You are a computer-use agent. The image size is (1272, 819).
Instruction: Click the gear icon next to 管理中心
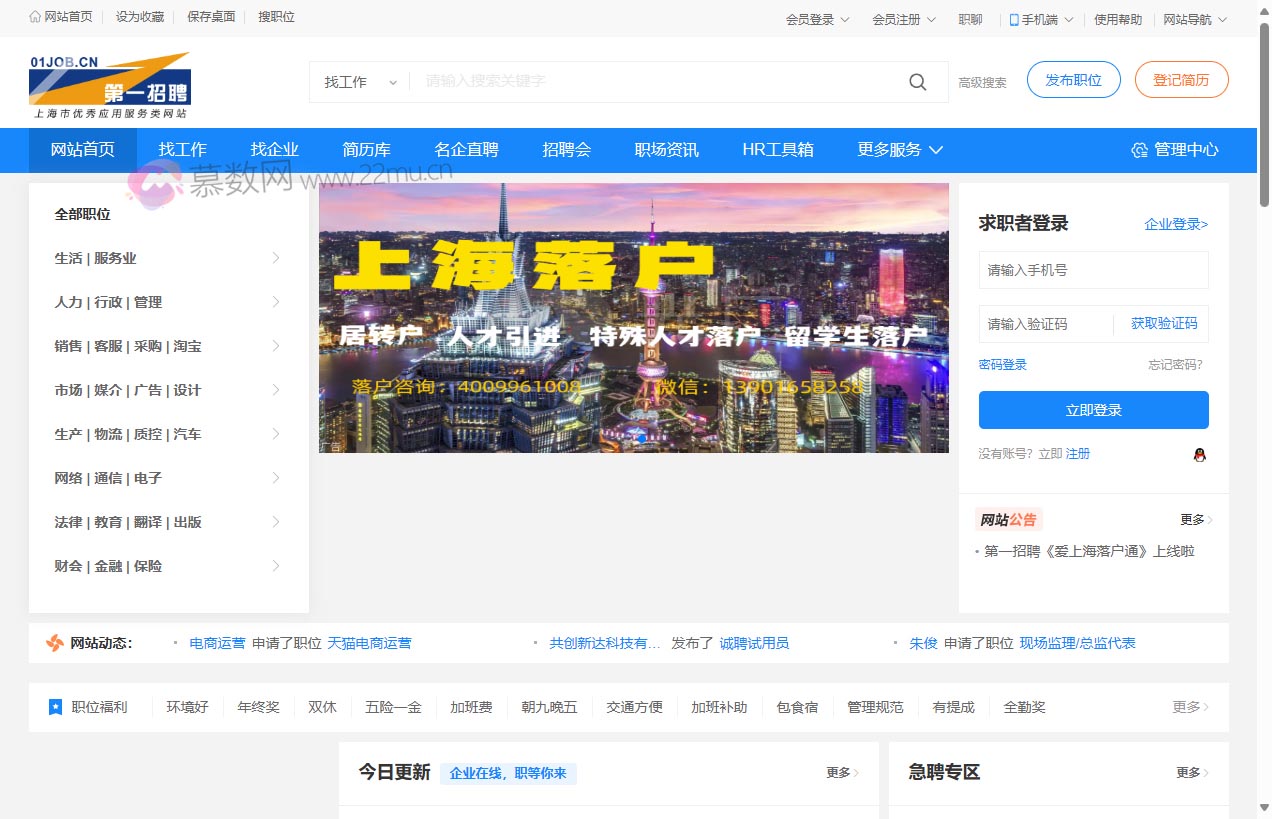click(1139, 150)
